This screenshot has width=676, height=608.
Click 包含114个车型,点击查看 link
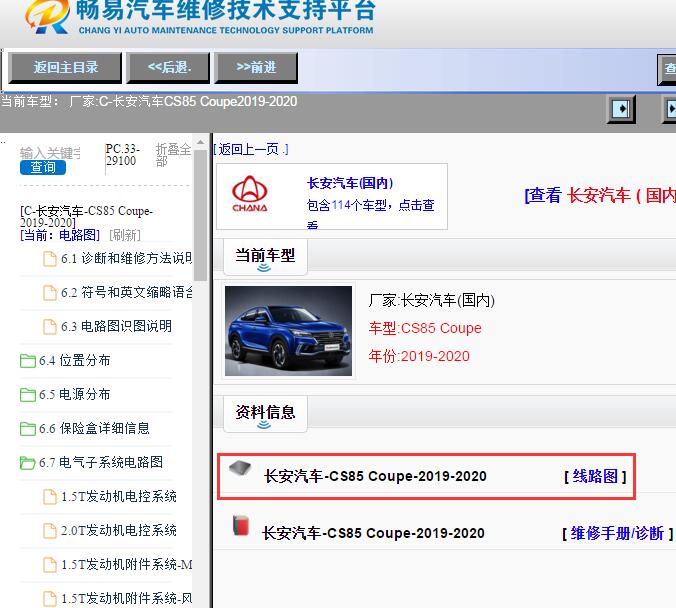point(370,214)
